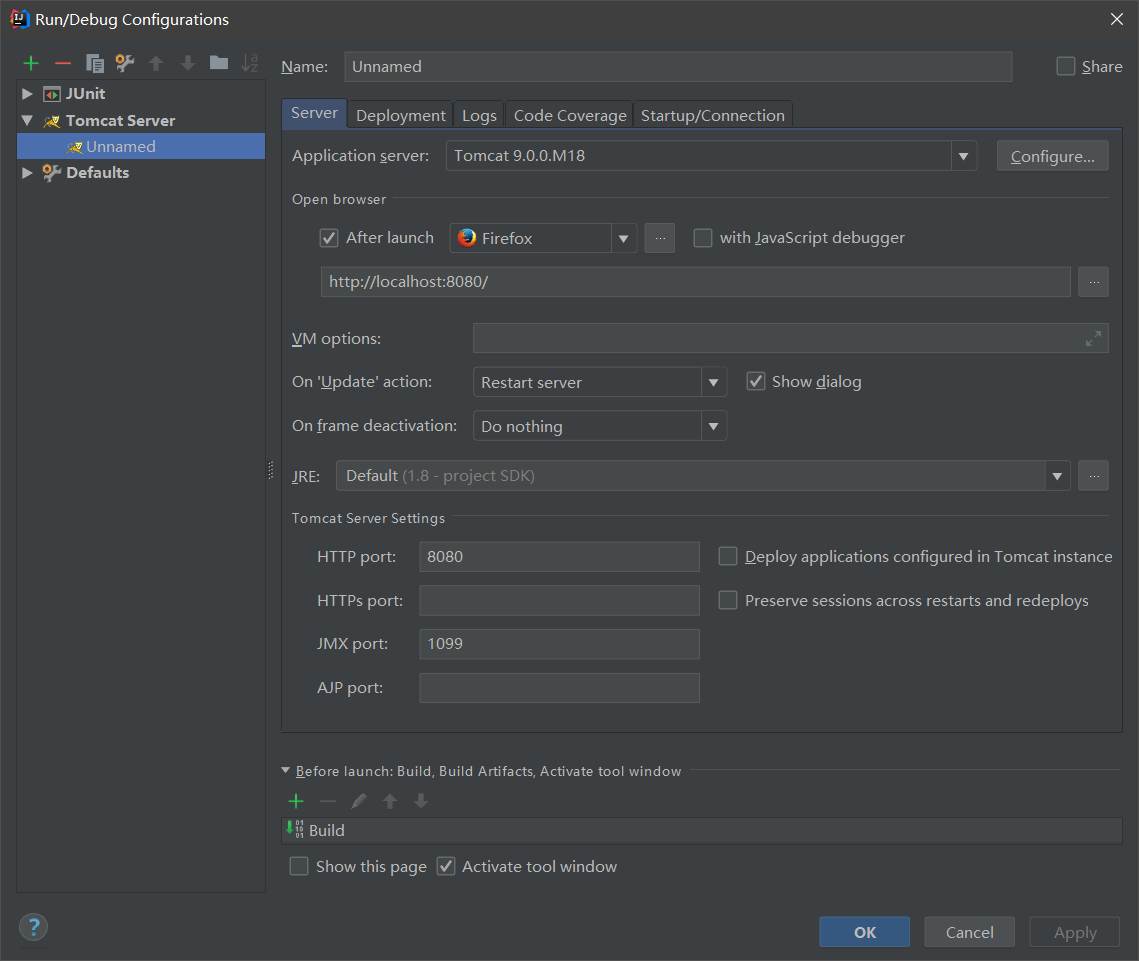This screenshot has height=961, width=1139.
Task: Click the browse button beside the JRE field
Action: (x=1093, y=476)
